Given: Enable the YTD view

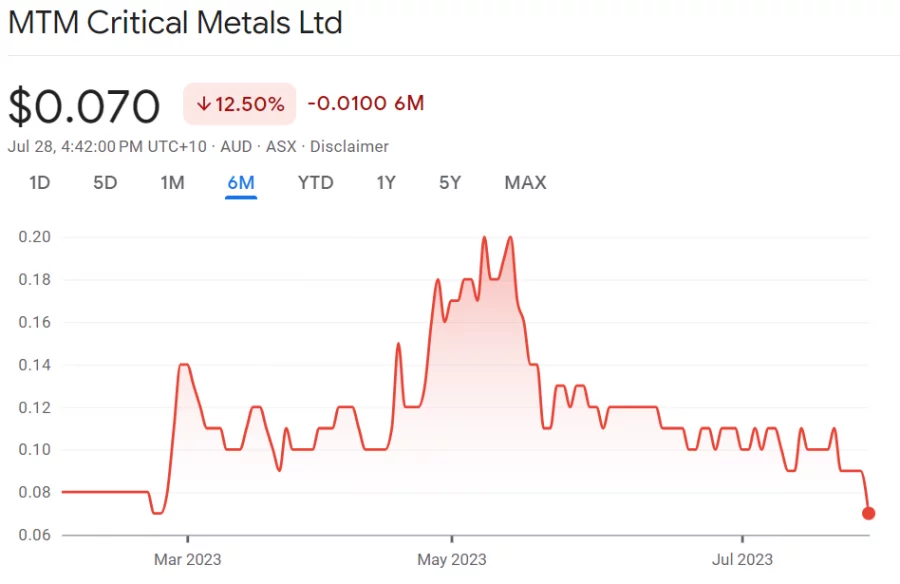Looking at the screenshot, I should [315, 183].
